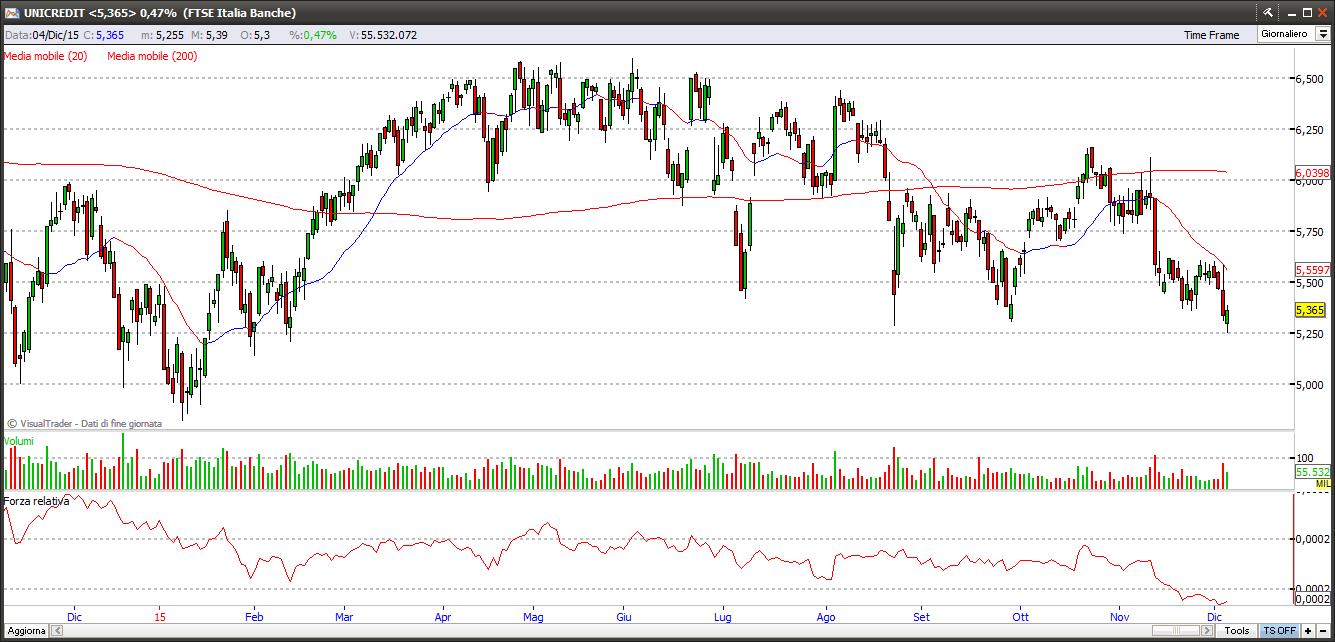The width and height of the screenshot is (1335, 642).
Task: Click the 55.532 volume value tag
Action: pyautogui.click(x=1312, y=471)
